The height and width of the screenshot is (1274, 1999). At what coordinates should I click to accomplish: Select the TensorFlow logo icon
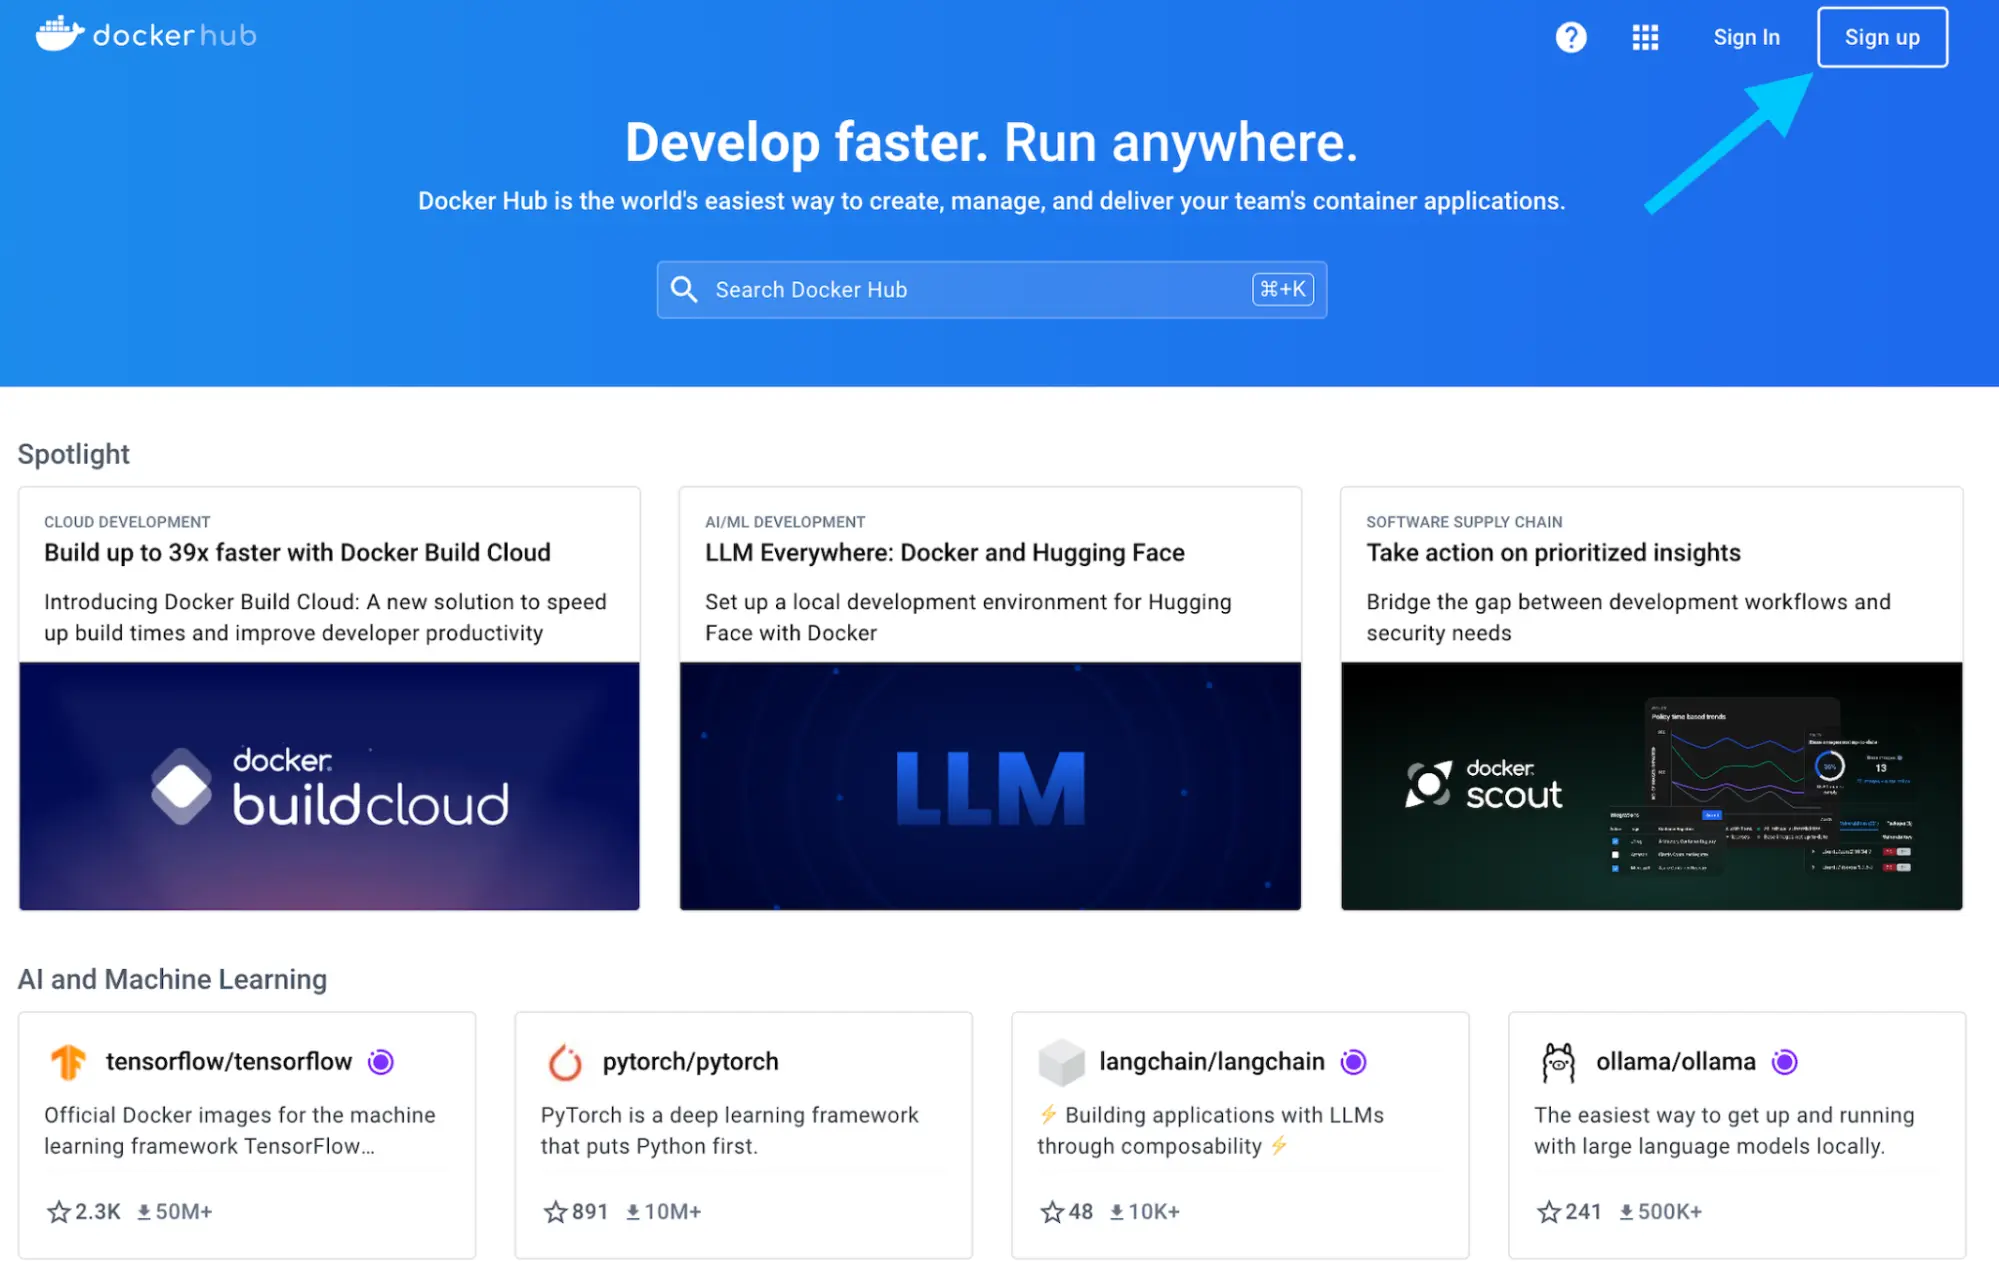coord(69,1061)
